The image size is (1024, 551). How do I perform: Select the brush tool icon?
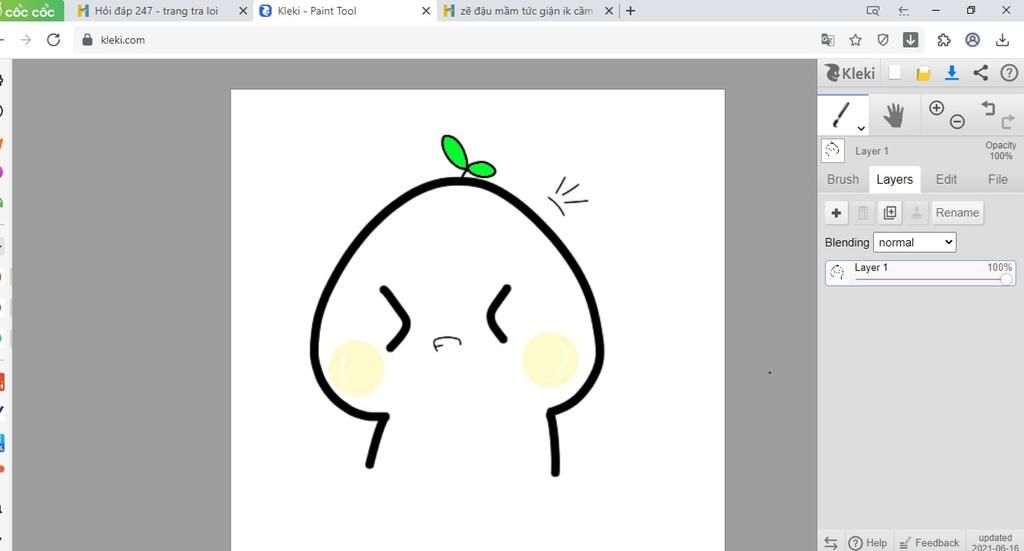pos(841,115)
